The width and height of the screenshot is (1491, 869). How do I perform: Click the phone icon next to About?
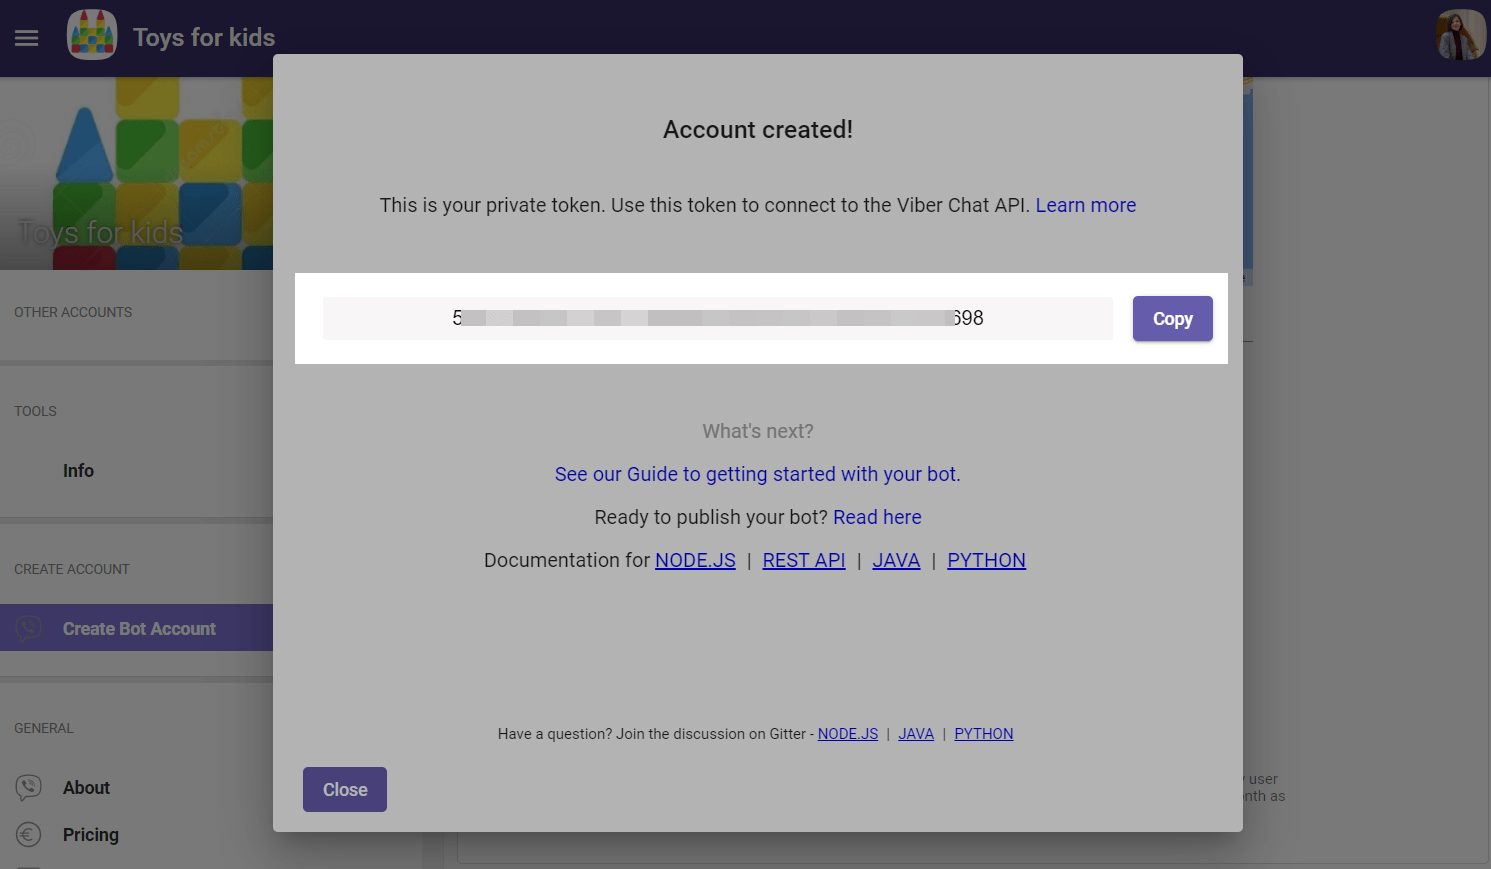click(29, 788)
